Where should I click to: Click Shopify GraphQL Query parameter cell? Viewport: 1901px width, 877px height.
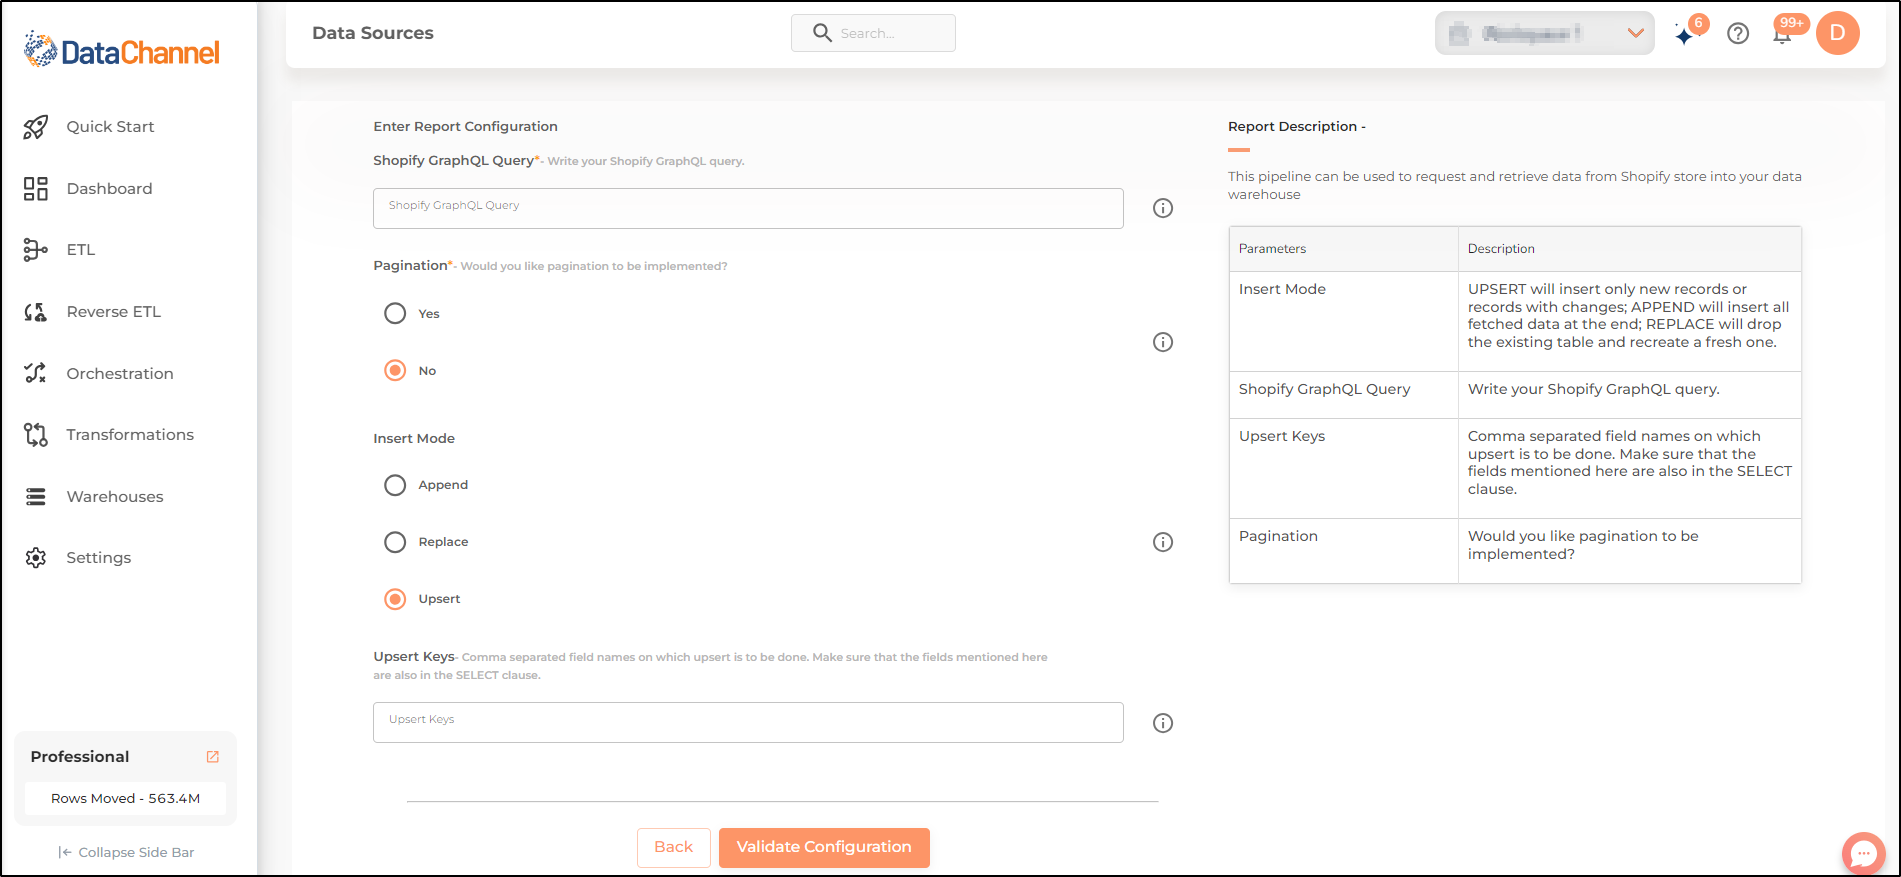[x=1343, y=395]
